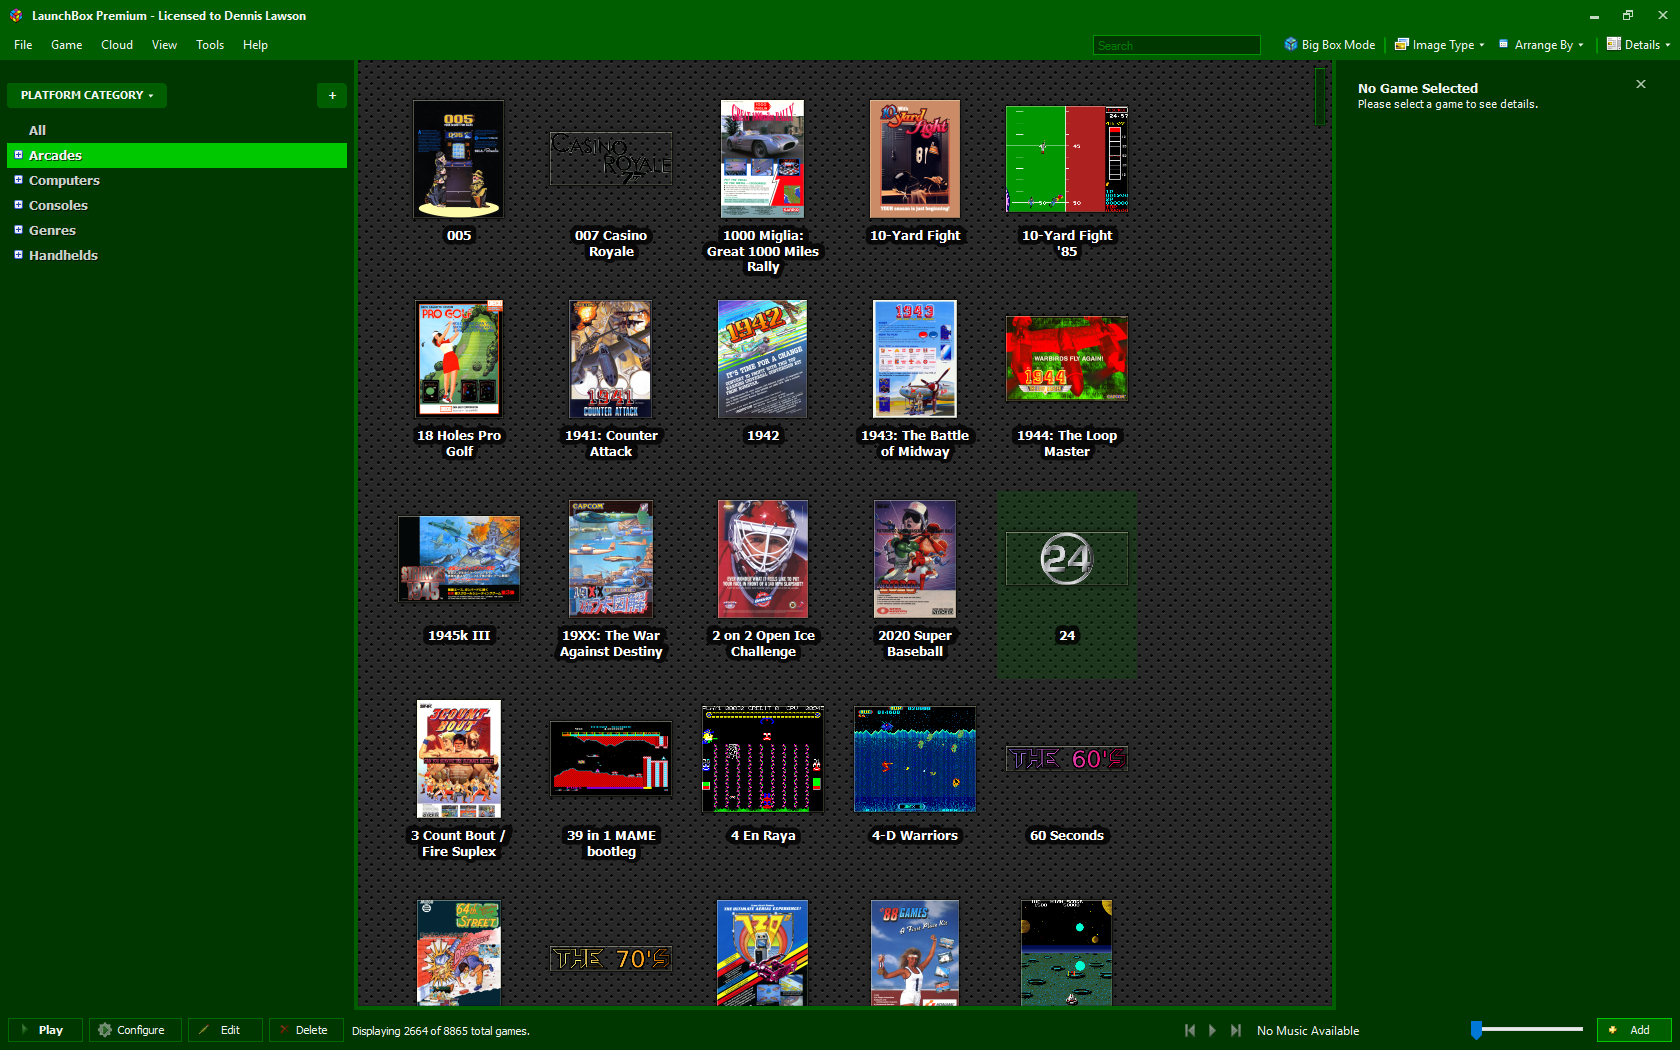Viewport: 1680px width, 1050px height.
Task: Select 1000 Miglia box art
Action: click(x=763, y=159)
